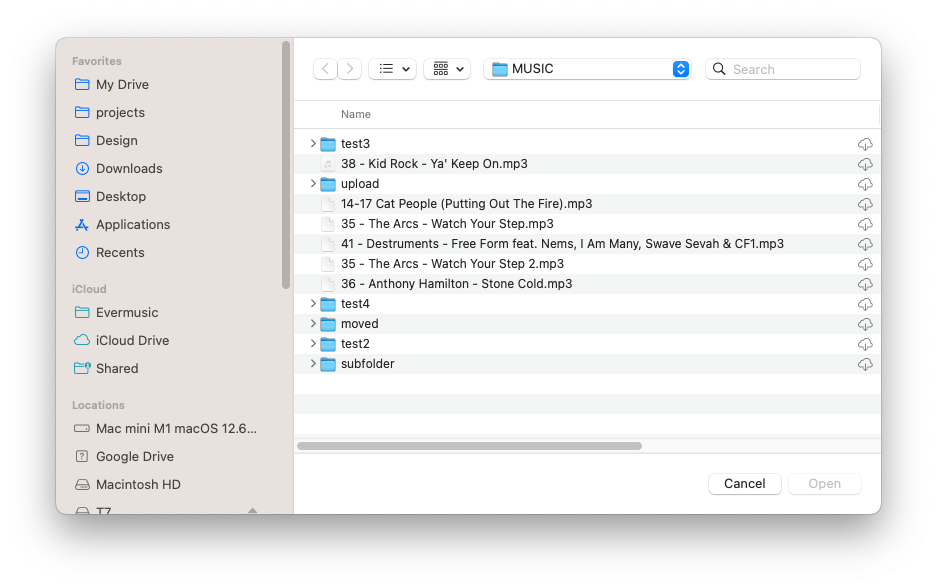937x588 pixels.
Task: Select the Evermusic sidebar item
Action: coord(124,312)
